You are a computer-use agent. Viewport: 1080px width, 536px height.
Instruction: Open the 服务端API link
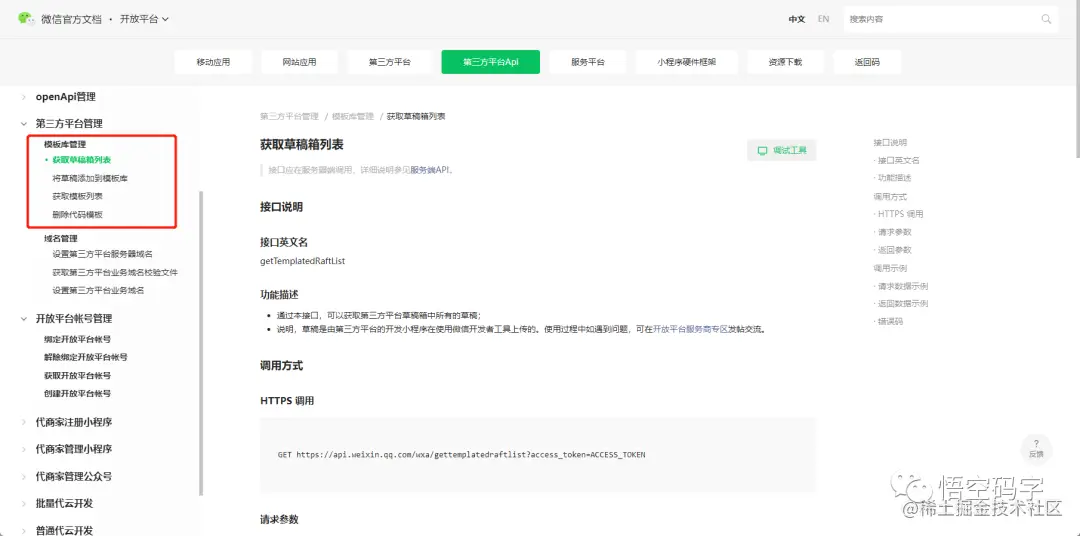click(430, 169)
